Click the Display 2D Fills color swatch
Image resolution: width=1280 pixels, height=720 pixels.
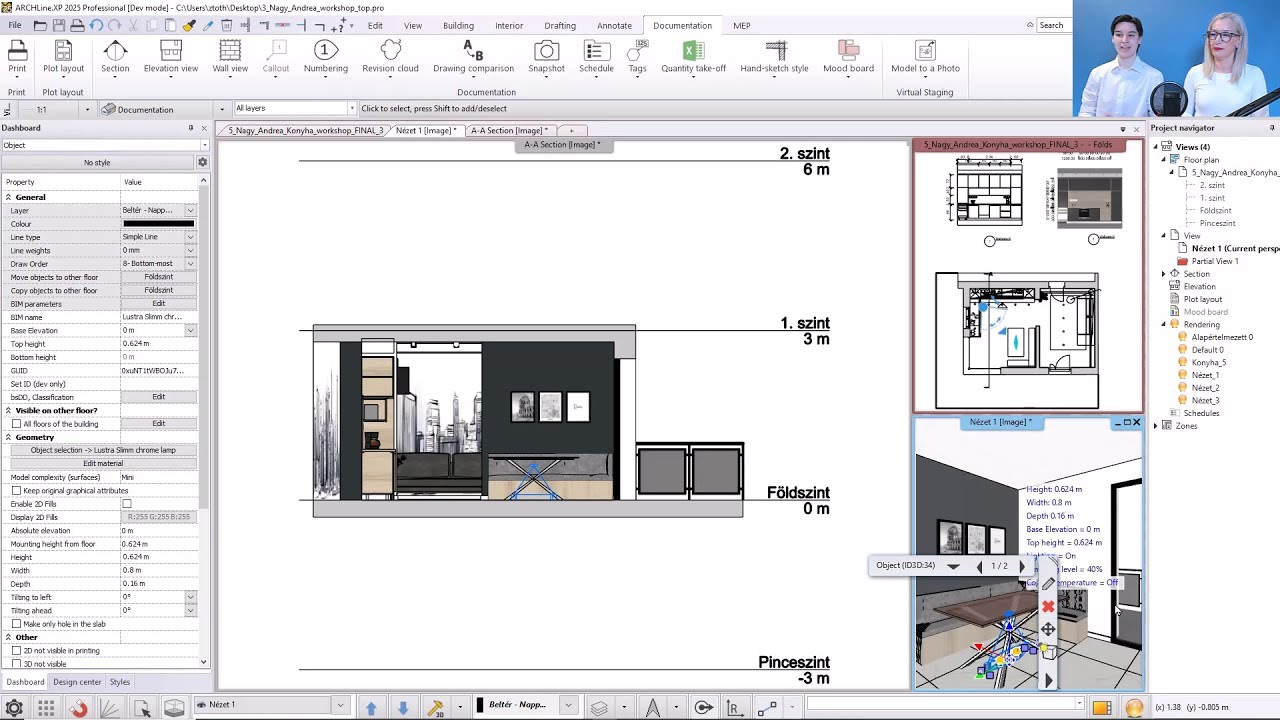click(x=158, y=517)
